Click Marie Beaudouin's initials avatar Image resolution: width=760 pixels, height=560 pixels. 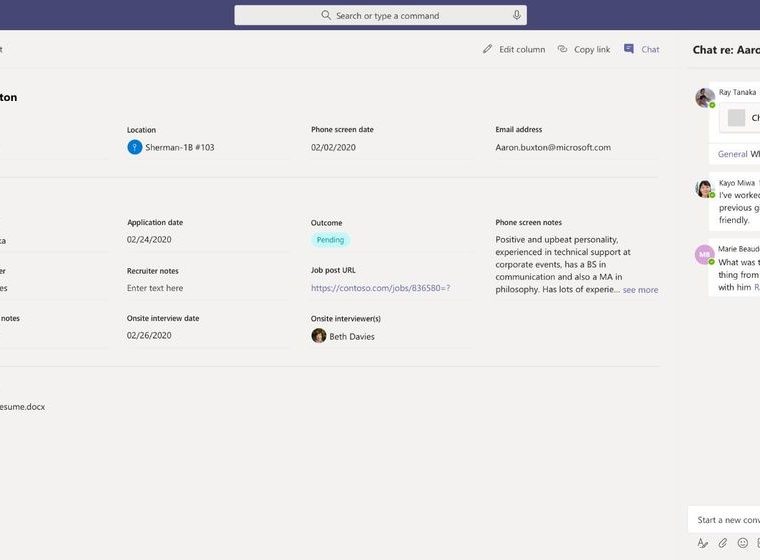[704, 255]
